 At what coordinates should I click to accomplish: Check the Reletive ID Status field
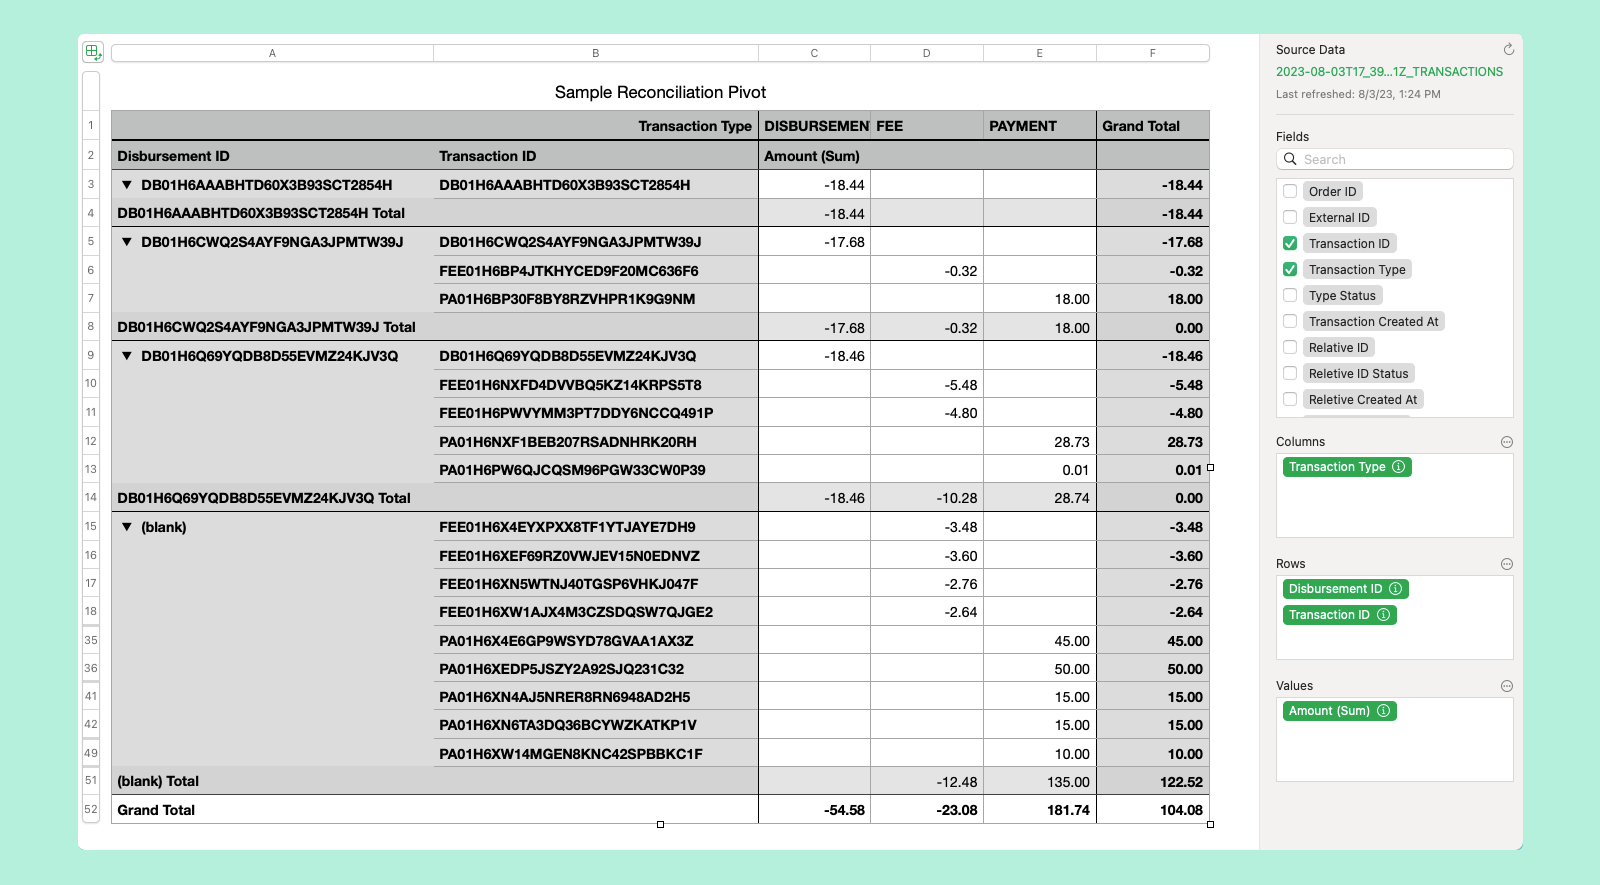point(1290,373)
